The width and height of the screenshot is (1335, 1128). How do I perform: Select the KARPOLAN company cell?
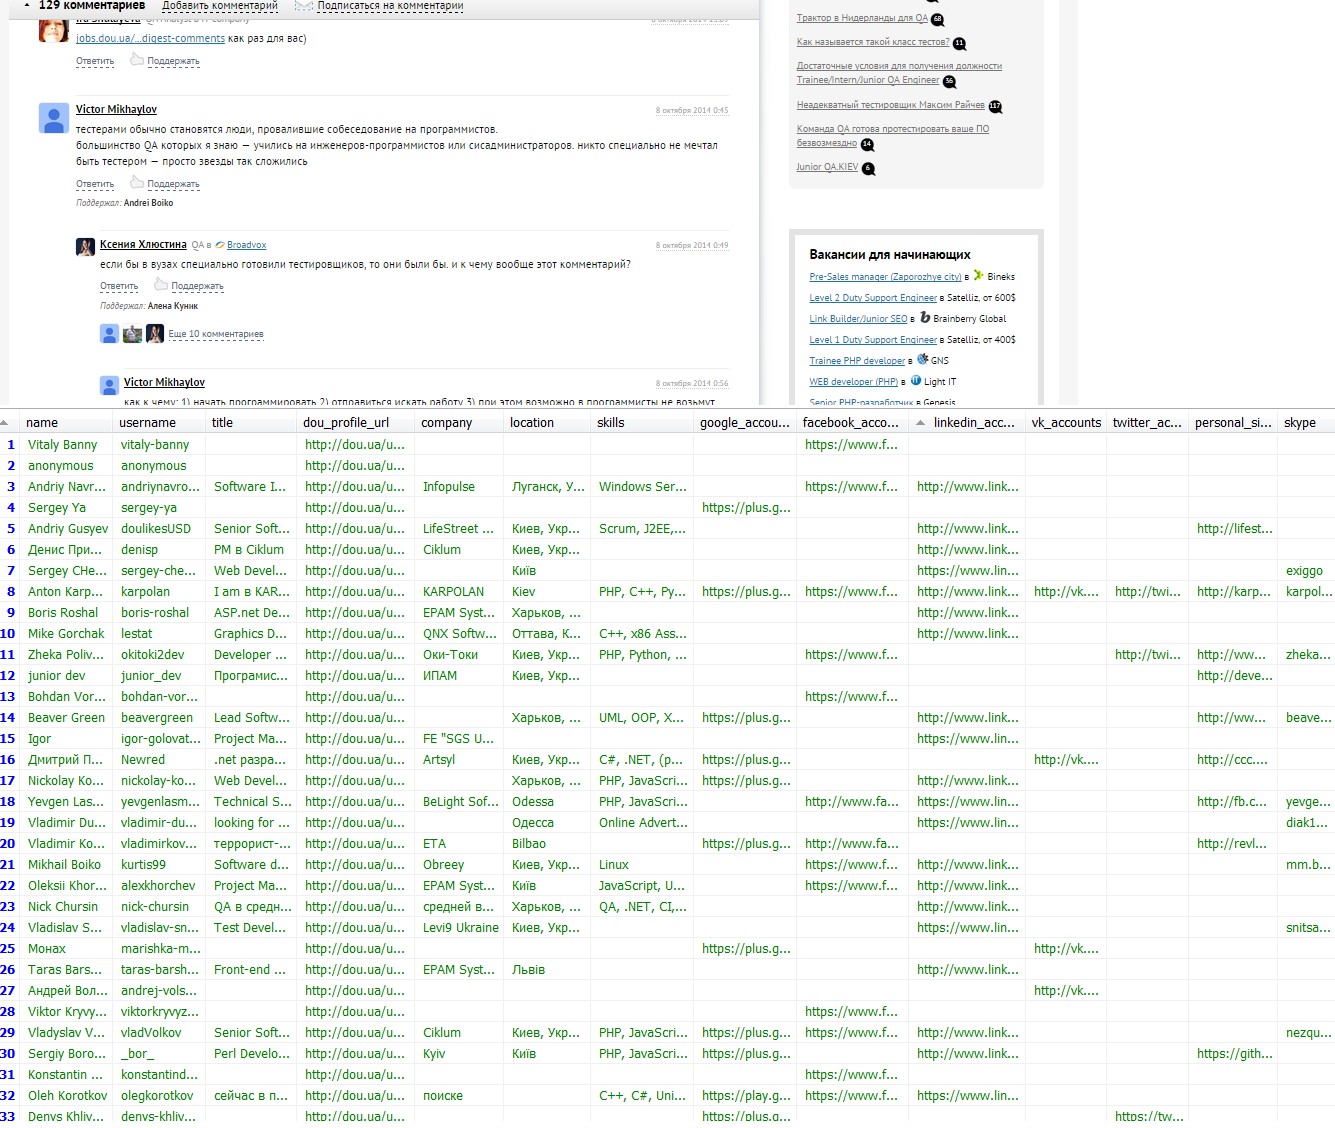459,592
